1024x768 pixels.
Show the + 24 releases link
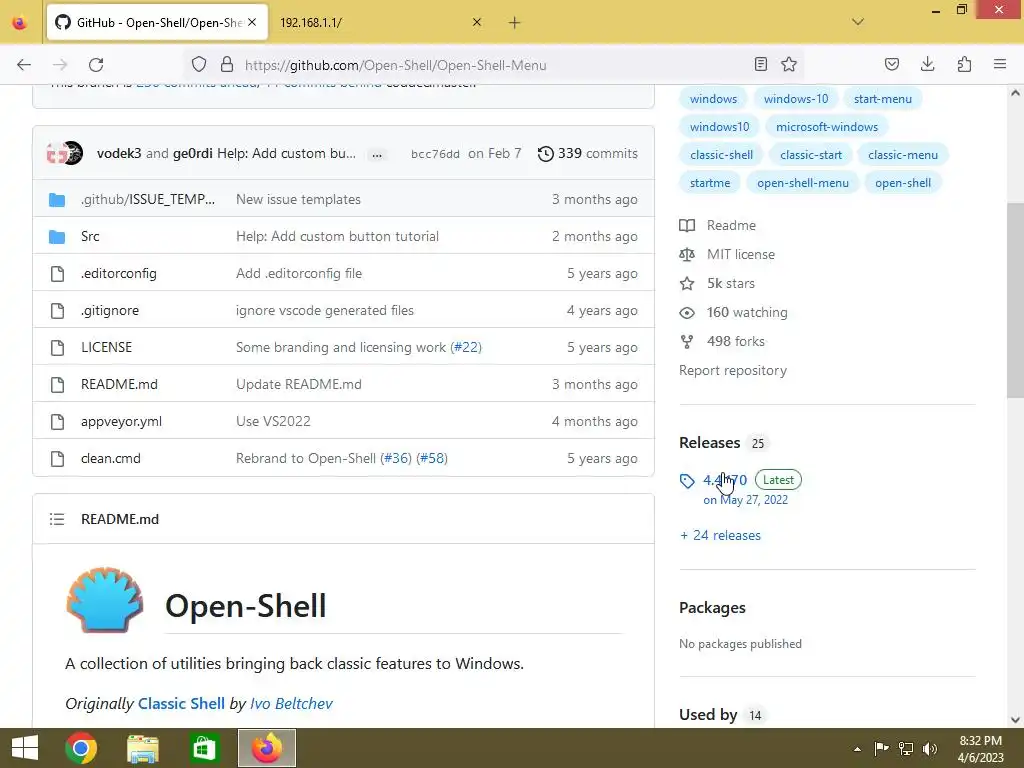720,536
